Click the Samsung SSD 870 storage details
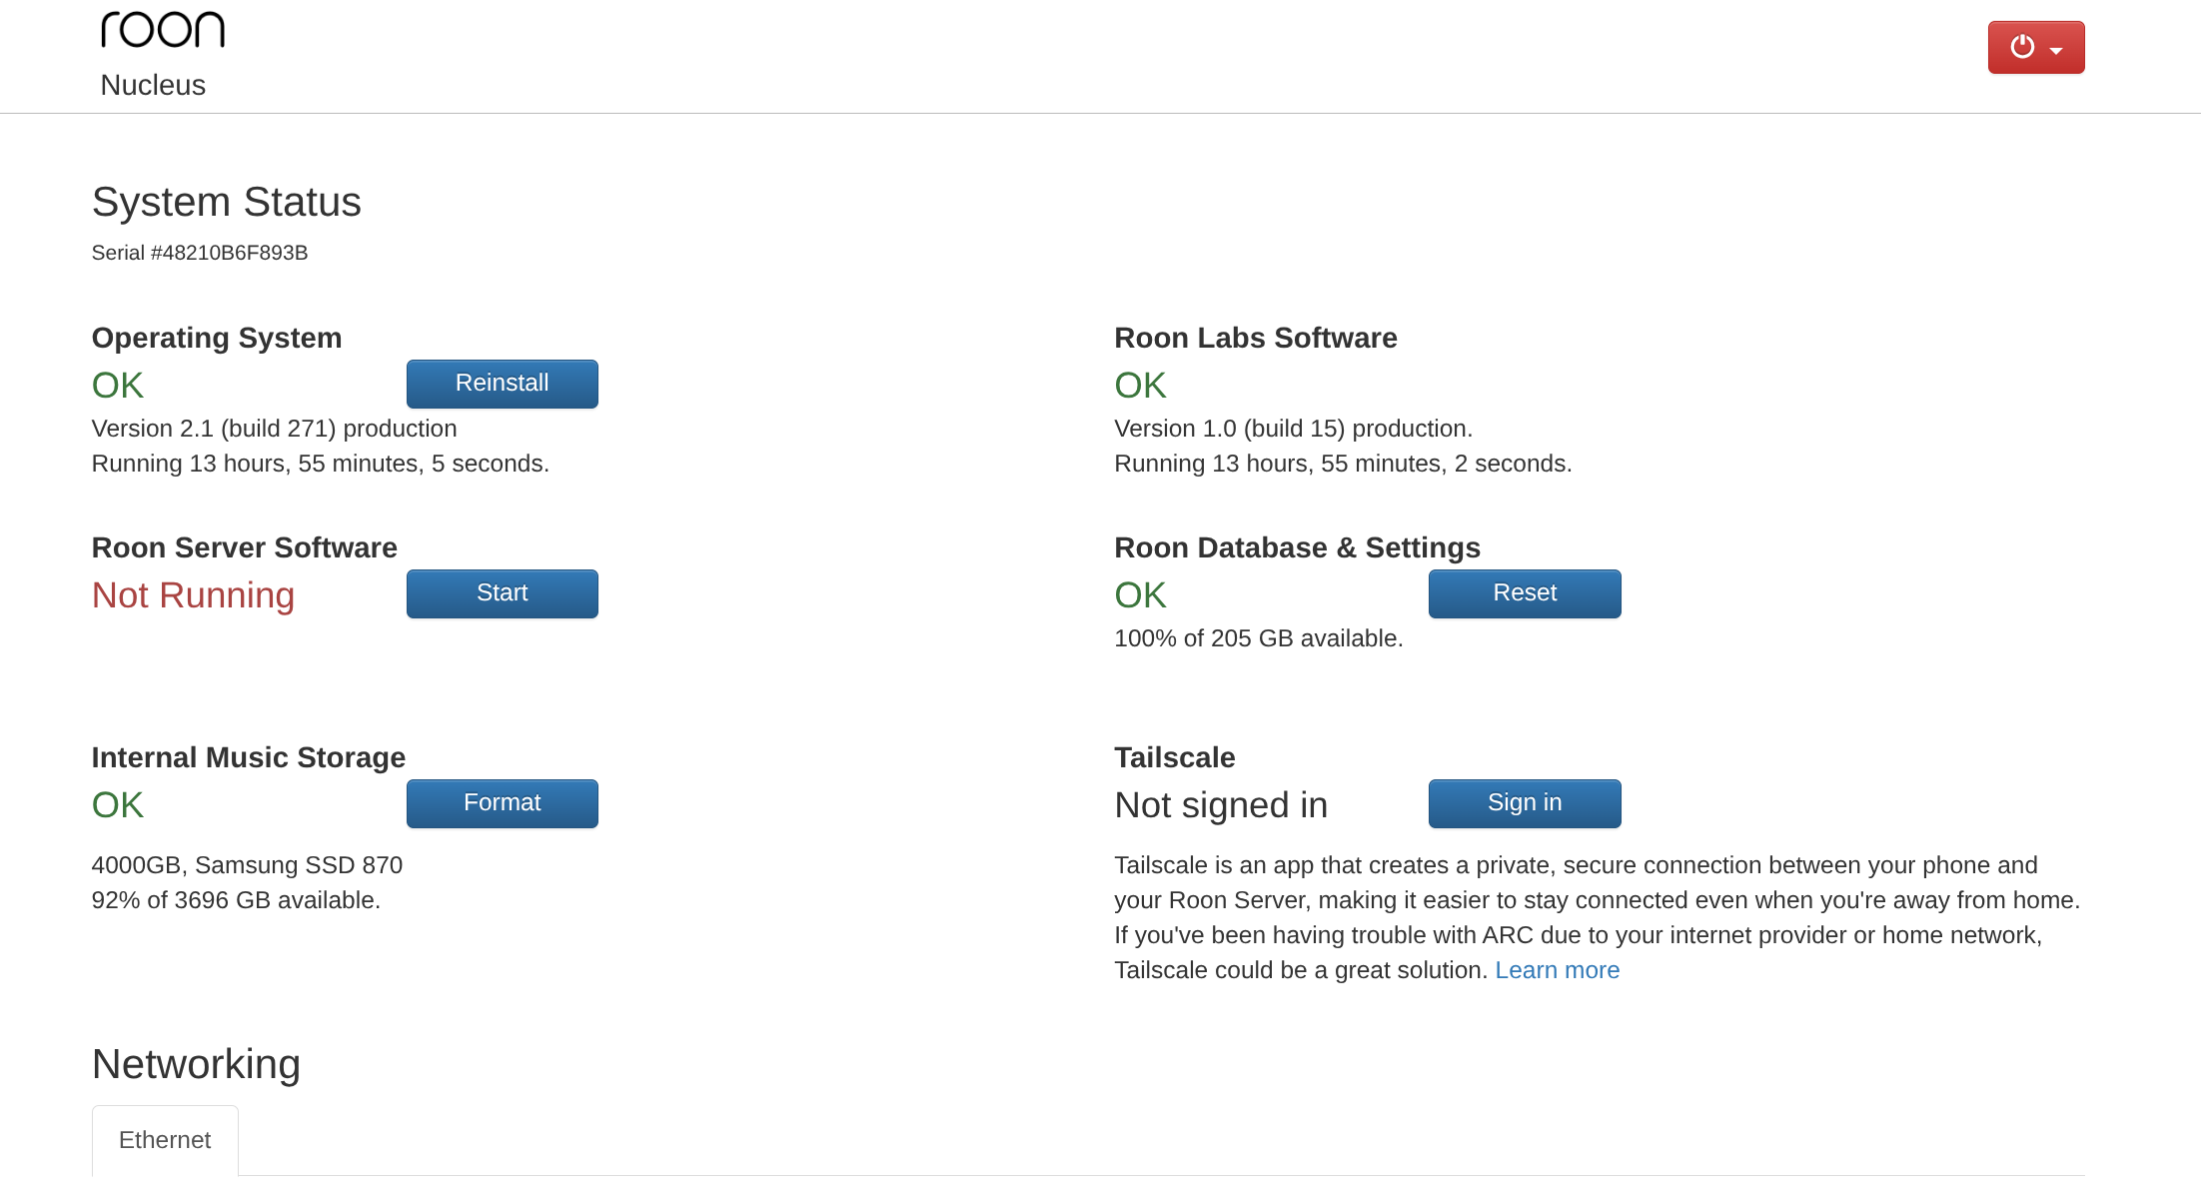The image size is (2201, 1192). pyautogui.click(x=247, y=866)
